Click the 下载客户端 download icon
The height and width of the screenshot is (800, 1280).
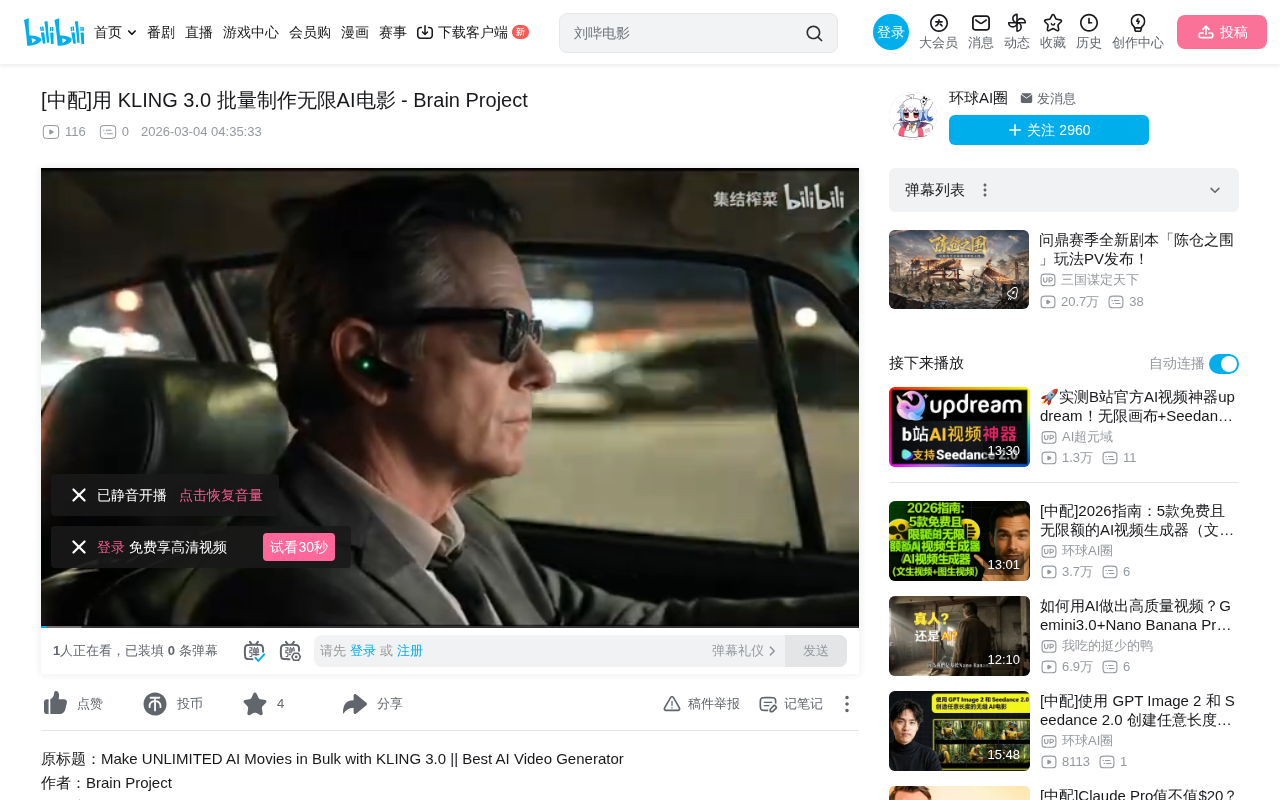point(425,32)
